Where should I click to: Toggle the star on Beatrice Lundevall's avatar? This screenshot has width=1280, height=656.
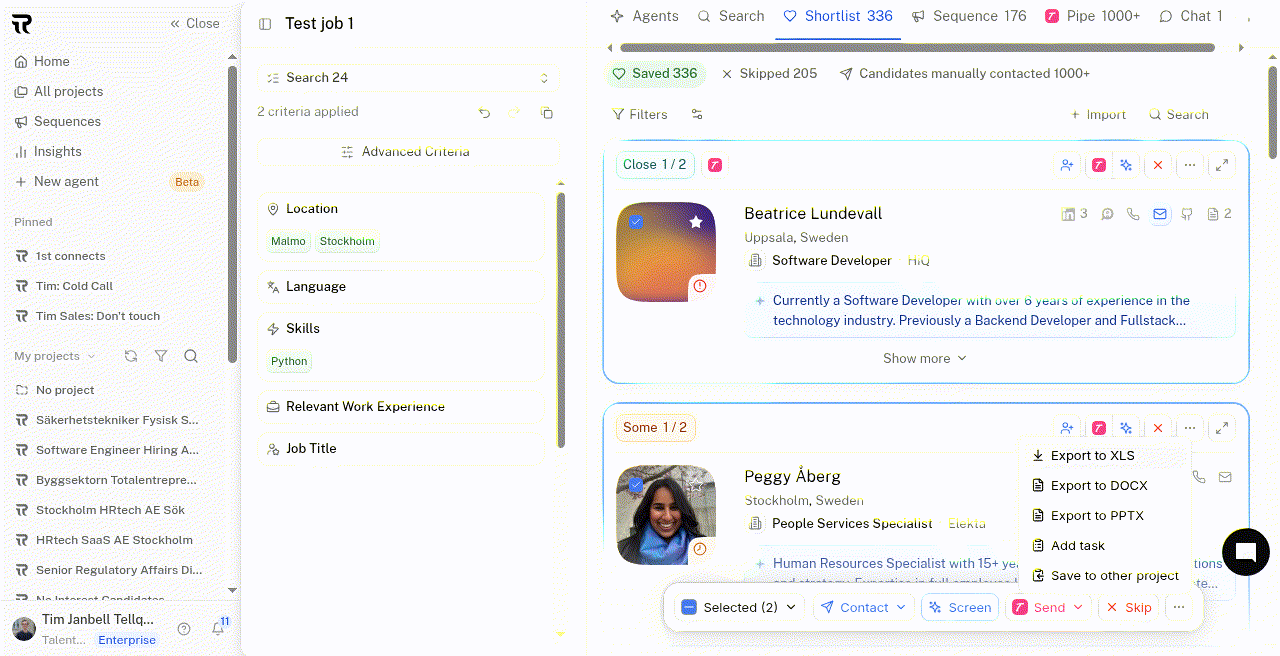click(x=696, y=222)
